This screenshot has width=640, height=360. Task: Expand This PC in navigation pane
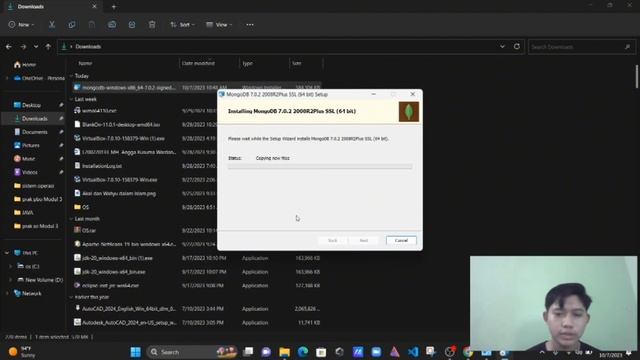(x=7, y=253)
